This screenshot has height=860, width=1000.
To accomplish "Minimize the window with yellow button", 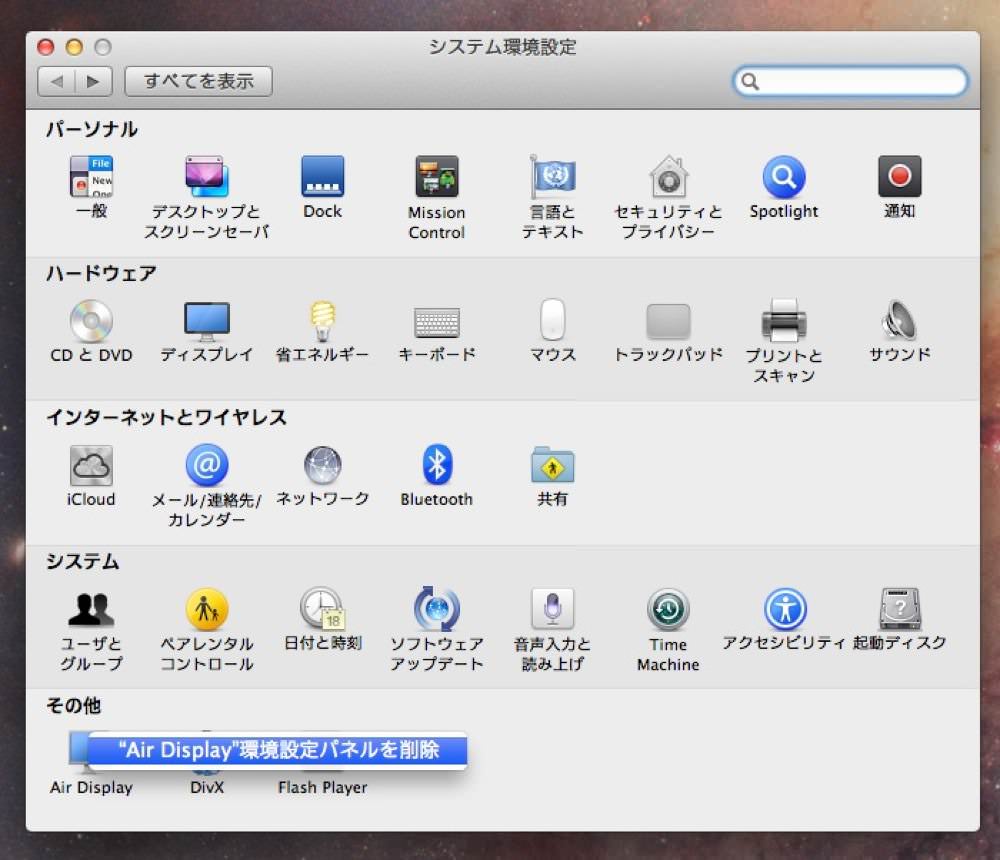I will tap(74, 47).
